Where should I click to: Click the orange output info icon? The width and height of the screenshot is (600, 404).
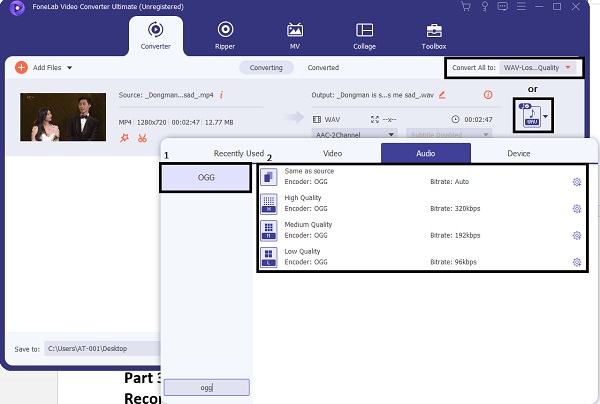coord(488,95)
